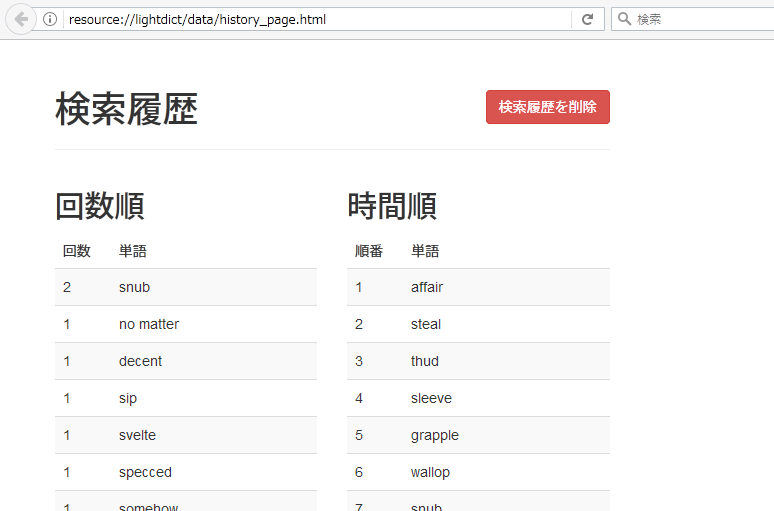Screen dimensions: 774x511
Task: Focus the URL address field
Action: pyautogui.click(x=316, y=19)
